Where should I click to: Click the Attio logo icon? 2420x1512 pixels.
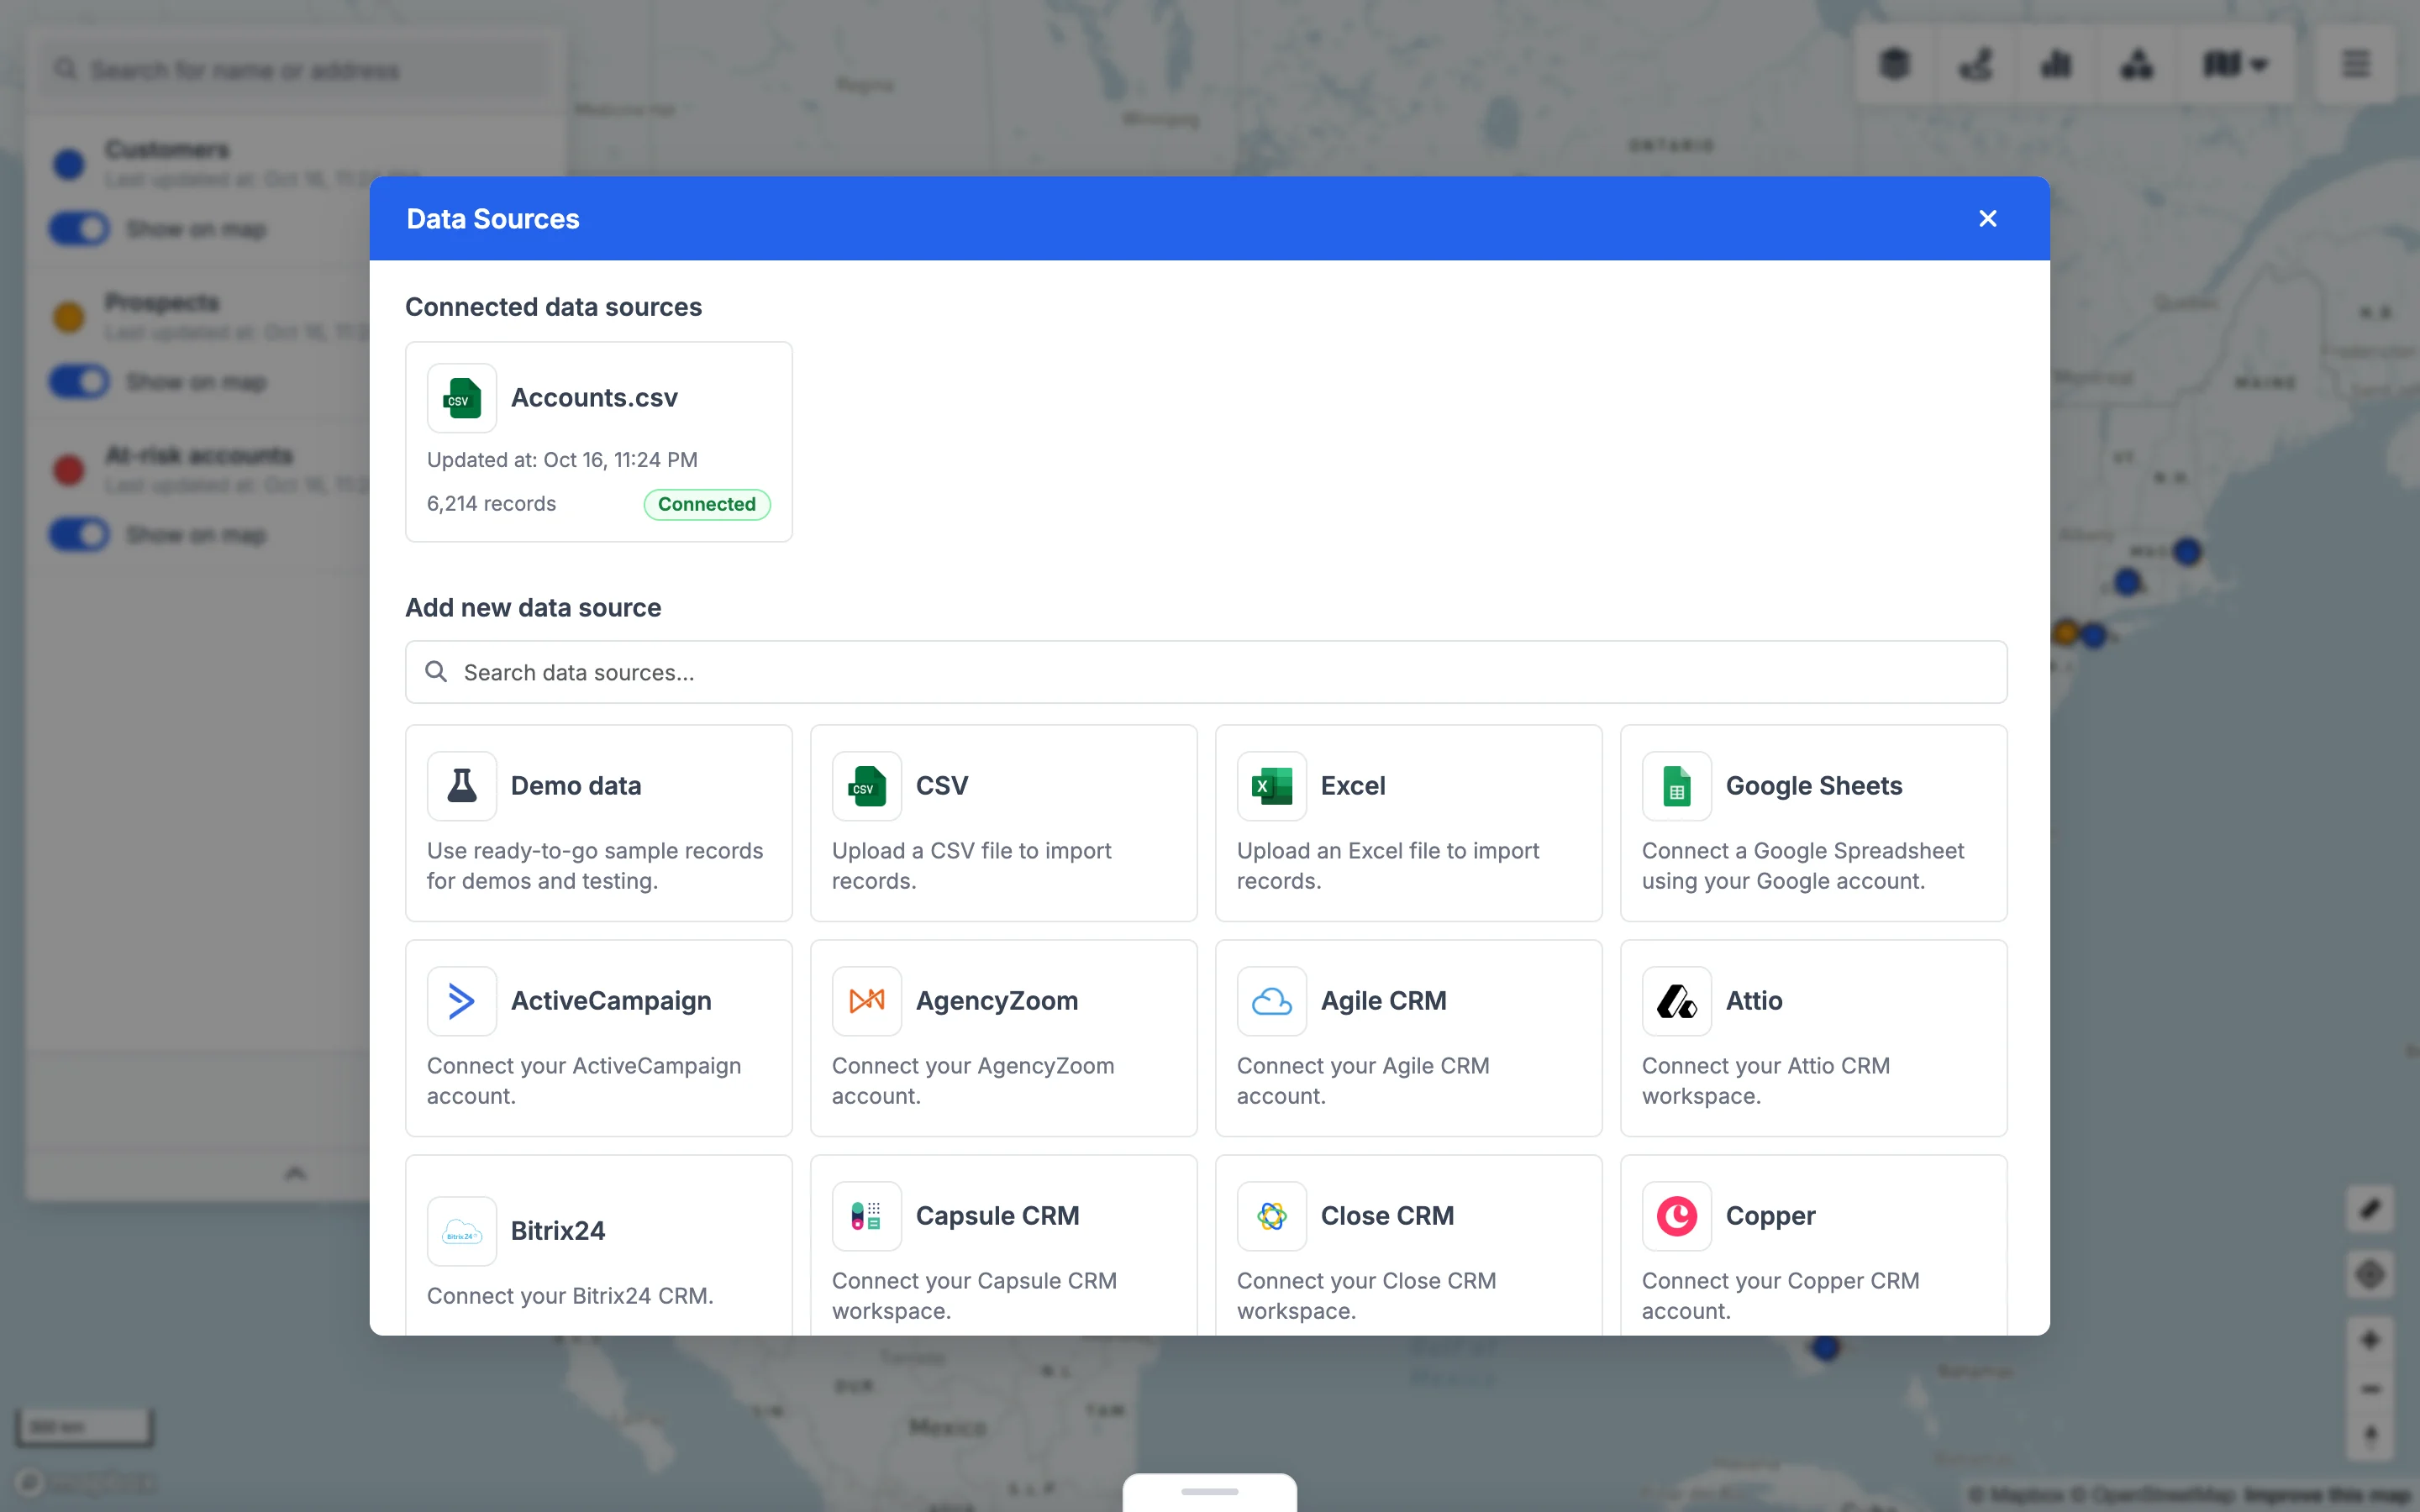pyautogui.click(x=1676, y=1001)
